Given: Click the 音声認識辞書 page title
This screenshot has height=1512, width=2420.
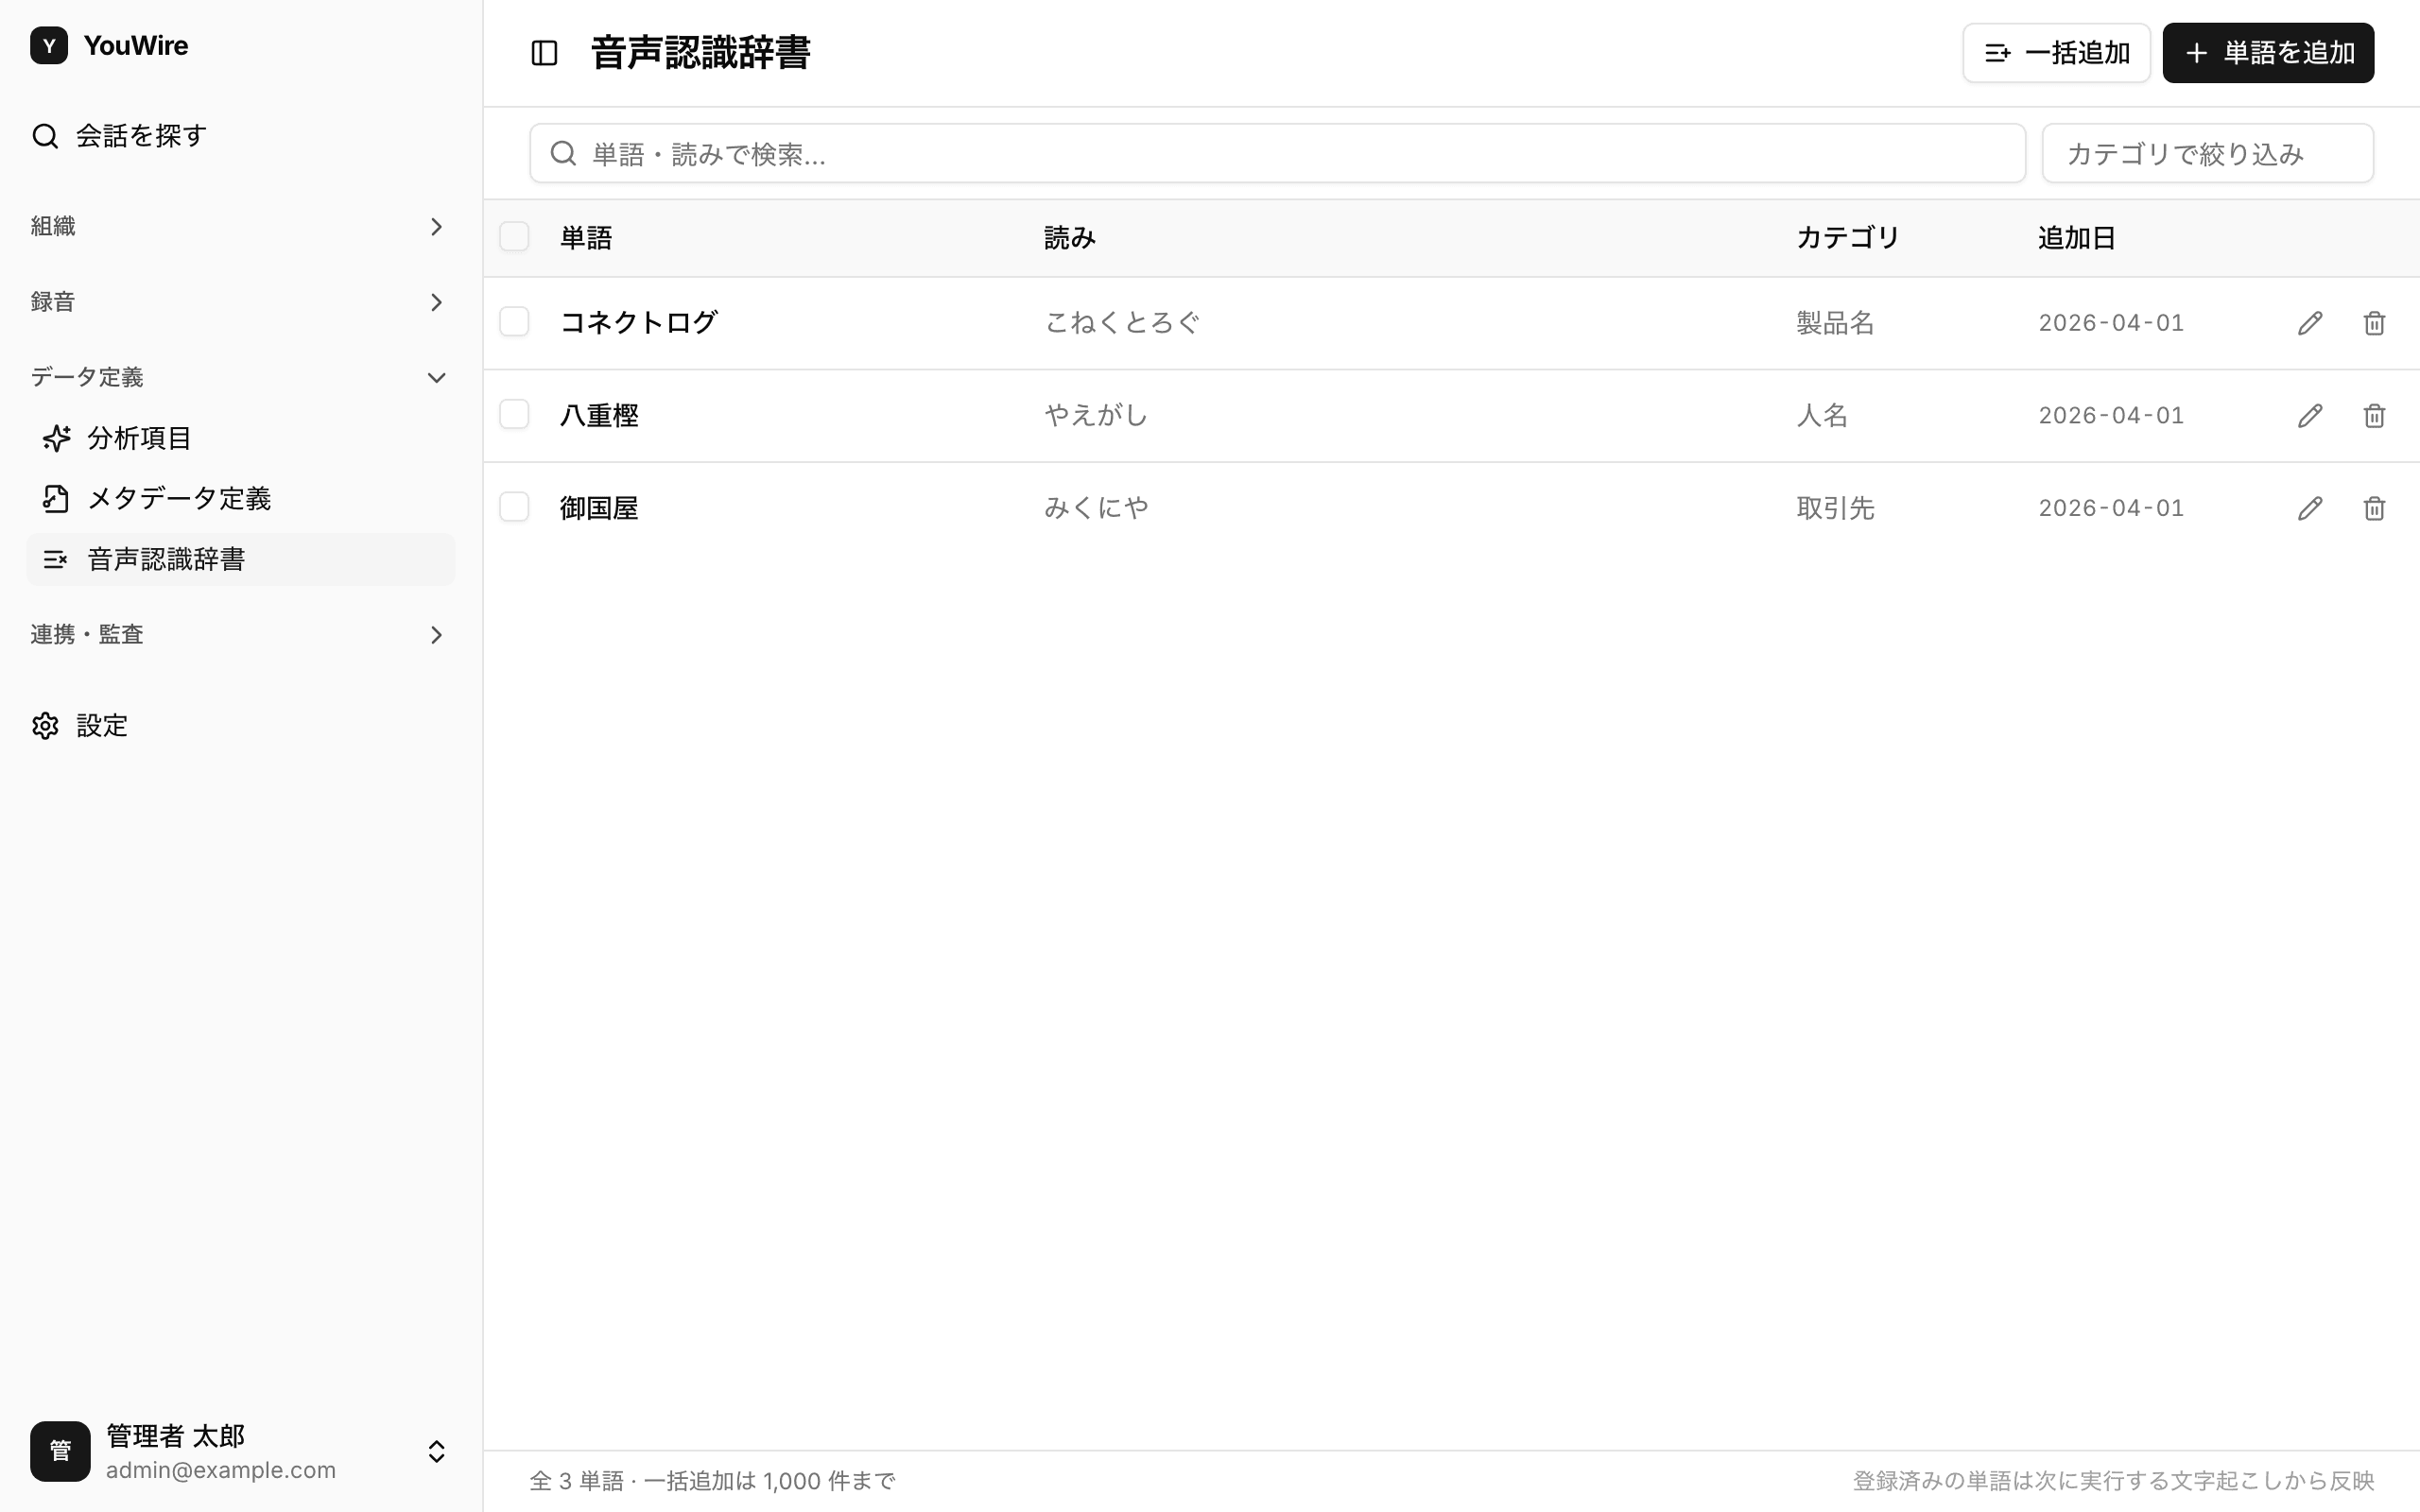Looking at the screenshot, I should 700,53.
